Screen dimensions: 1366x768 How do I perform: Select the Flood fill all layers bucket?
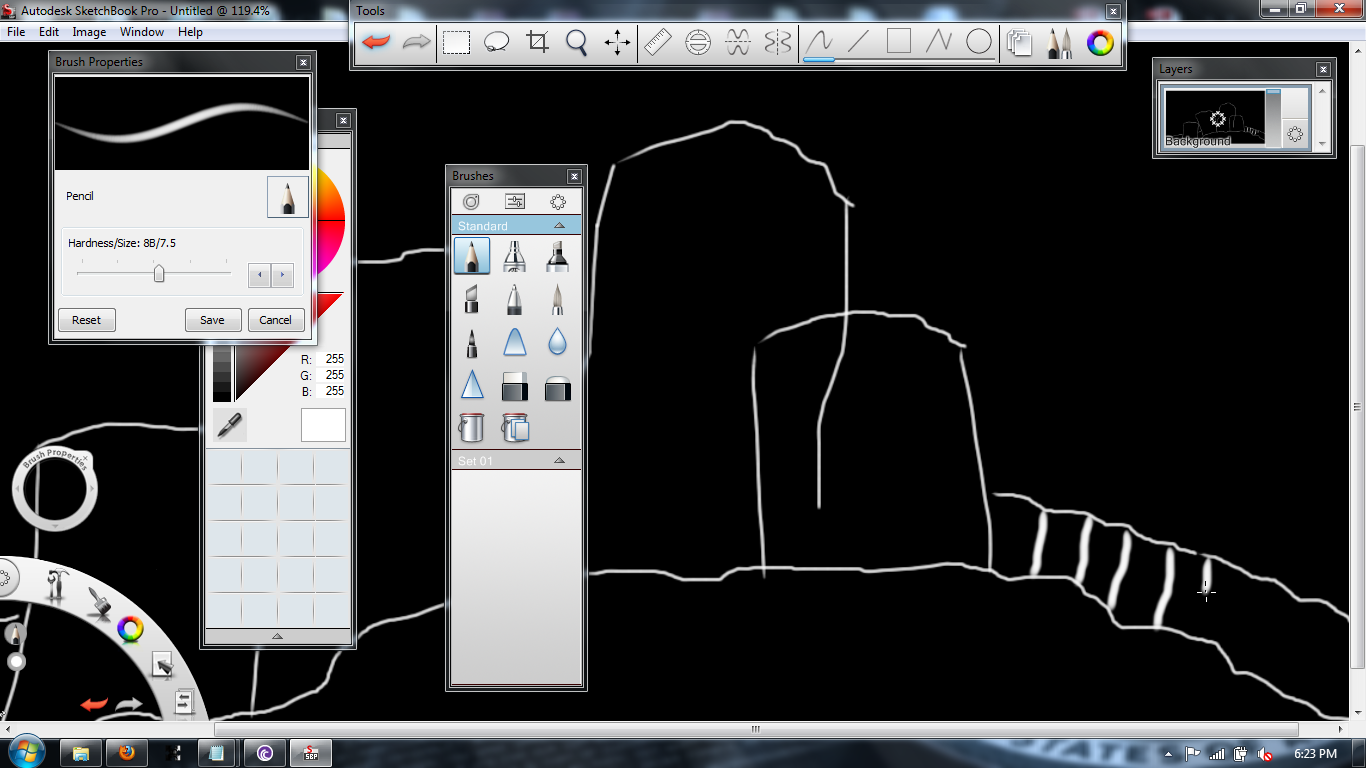514,428
